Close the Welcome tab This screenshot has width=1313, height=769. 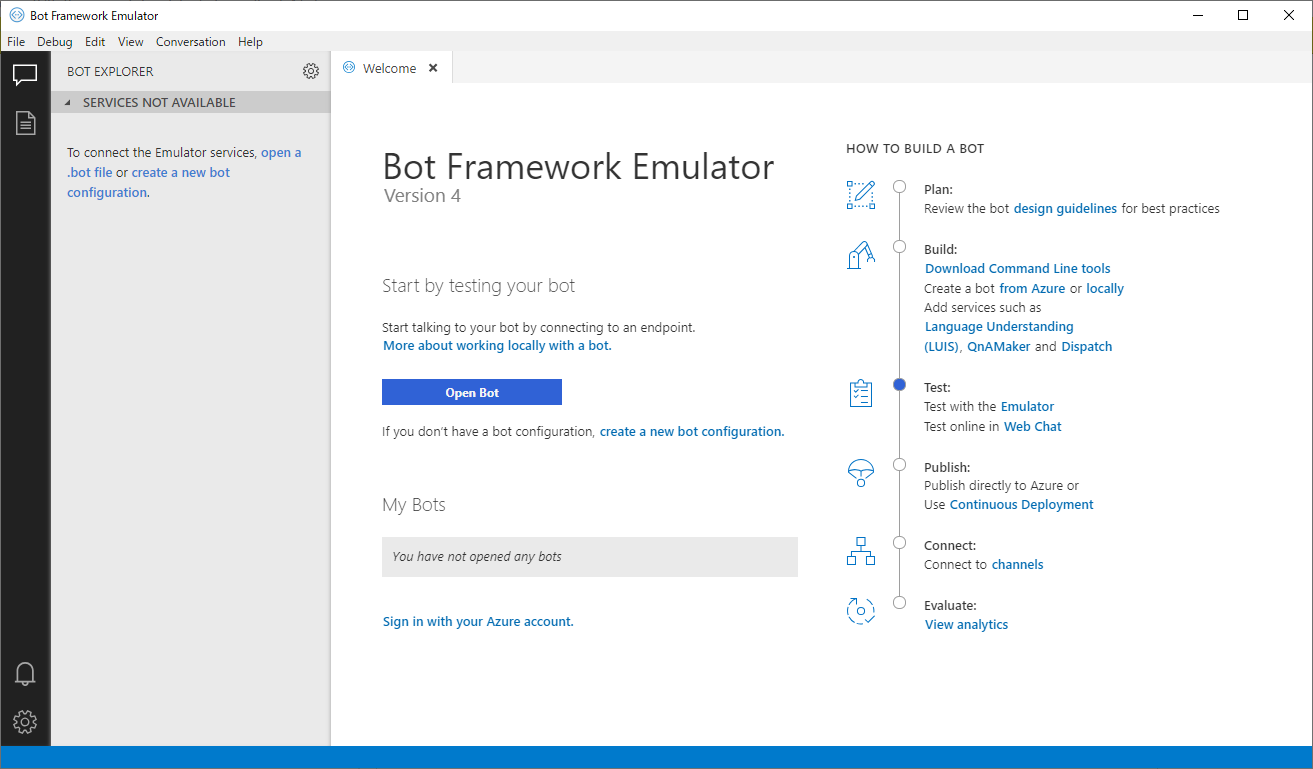(x=433, y=68)
